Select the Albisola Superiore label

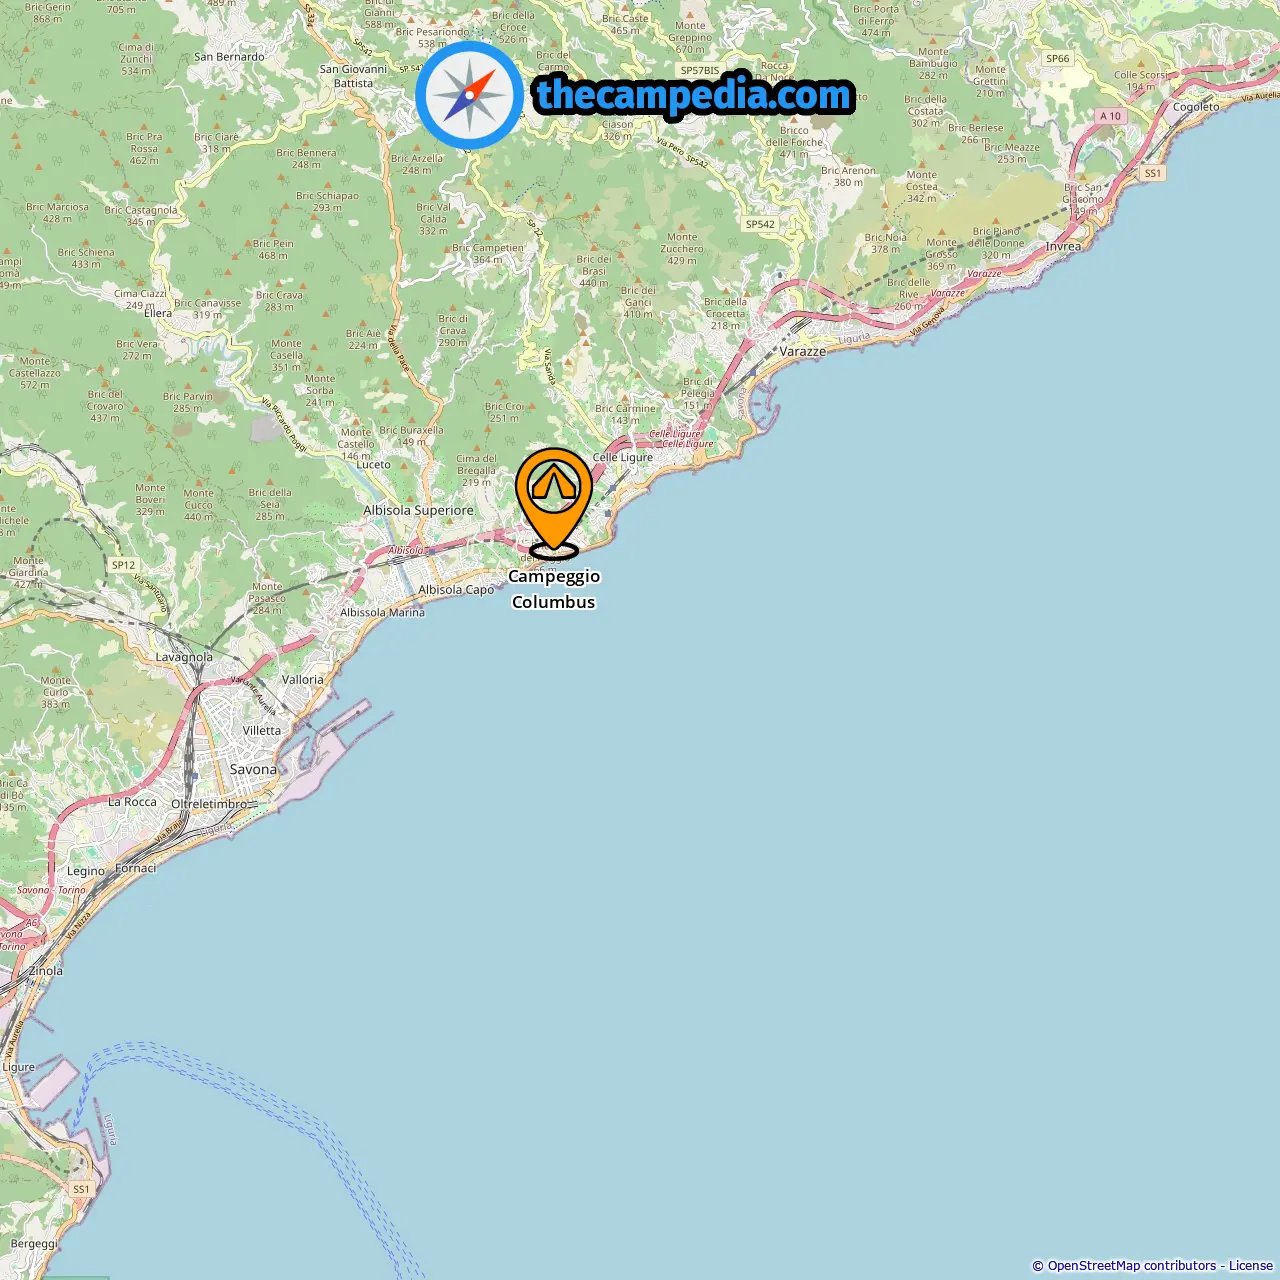[x=418, y=510]
